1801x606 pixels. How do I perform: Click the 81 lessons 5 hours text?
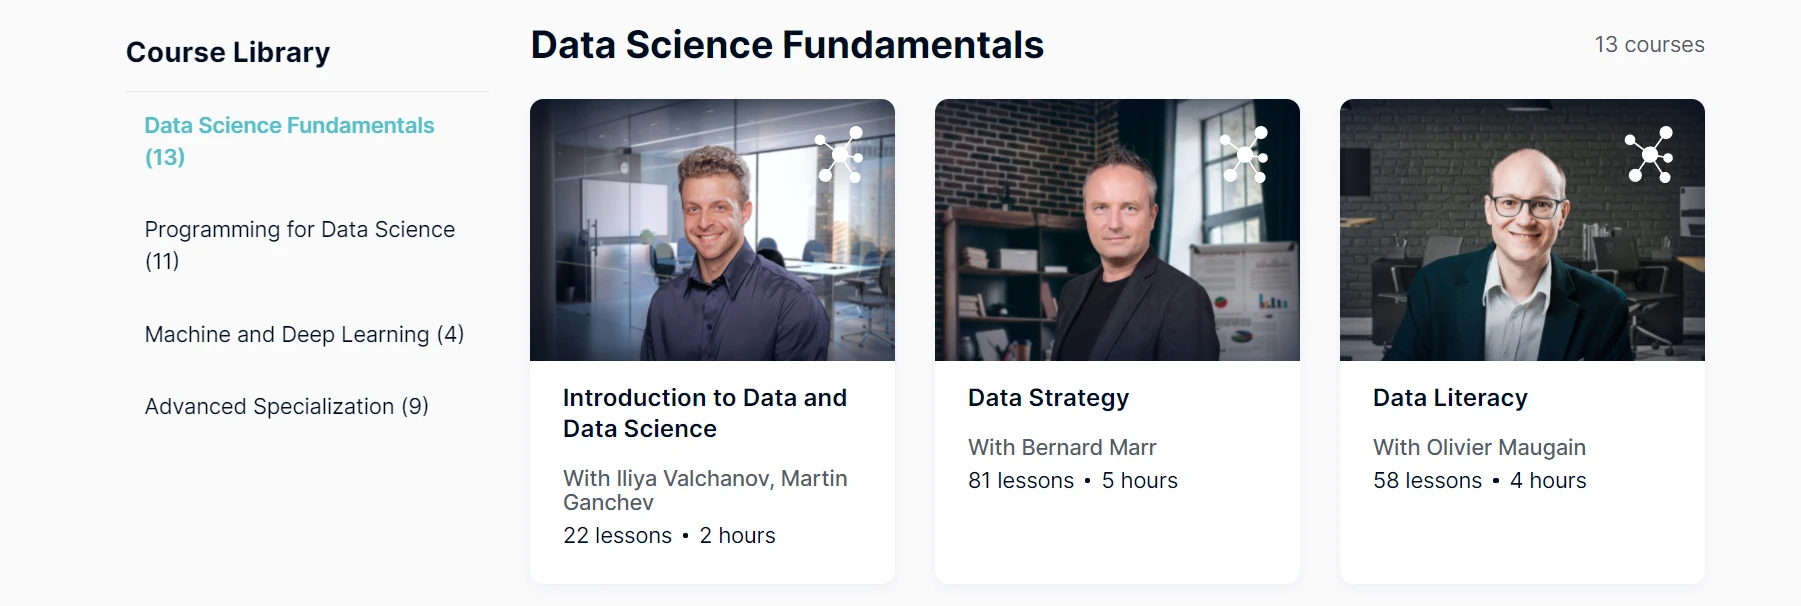pos(1072,481)
